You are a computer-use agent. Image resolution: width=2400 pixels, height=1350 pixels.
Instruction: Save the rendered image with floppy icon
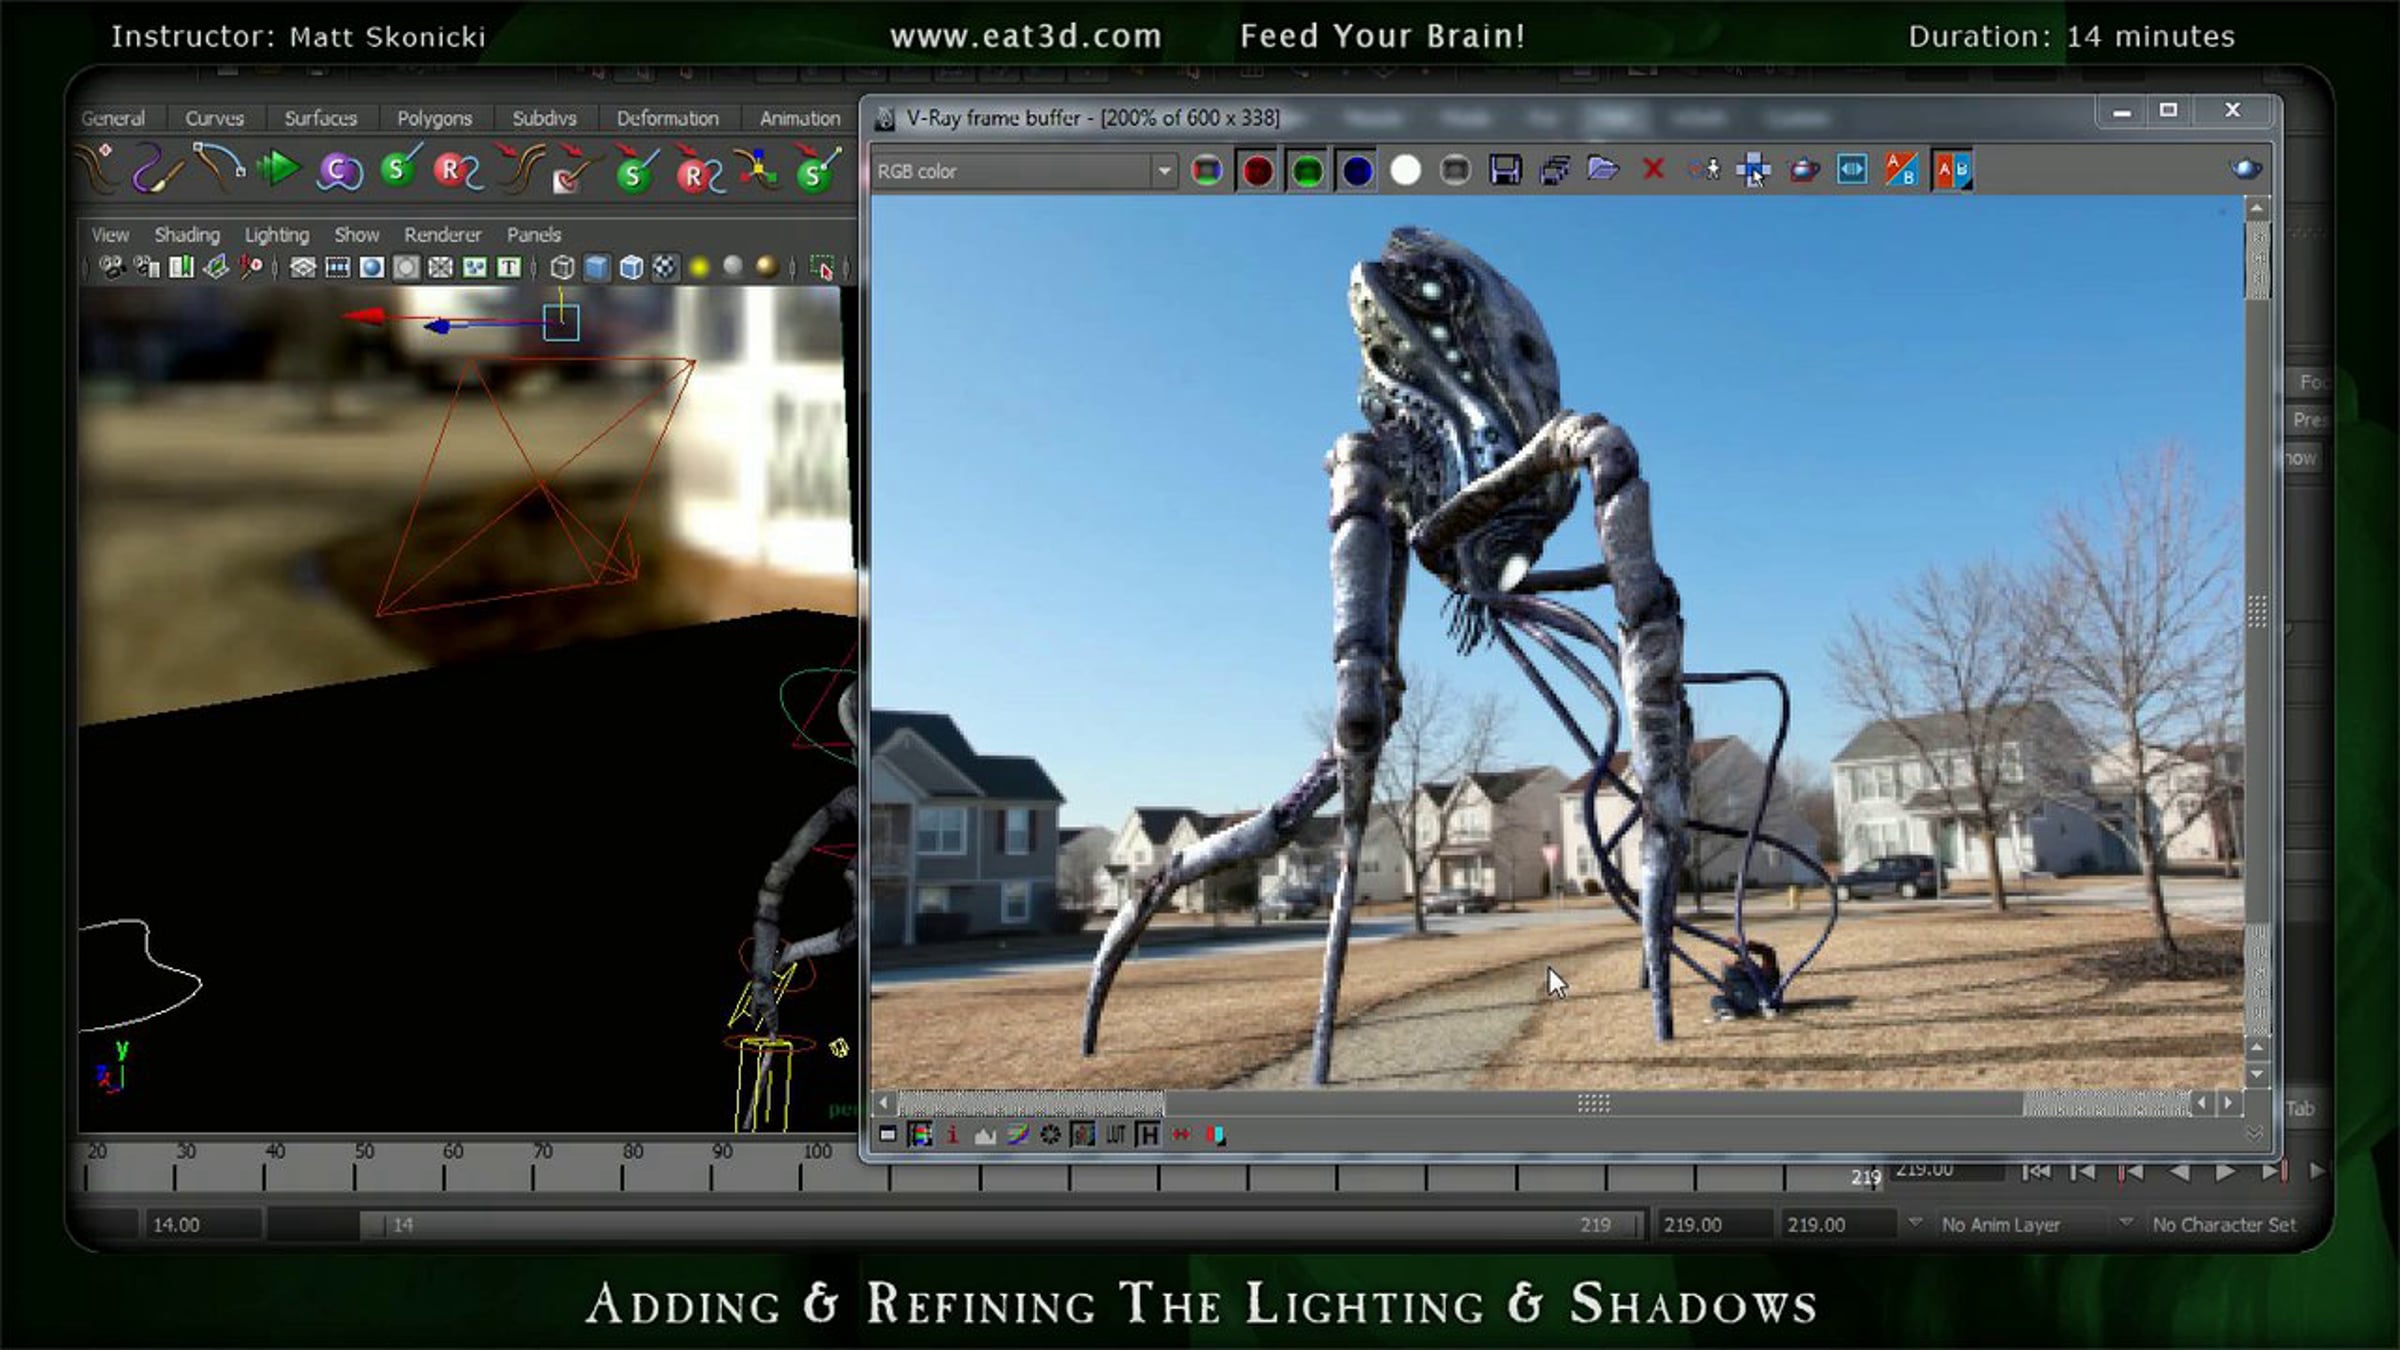point(1505,171)
